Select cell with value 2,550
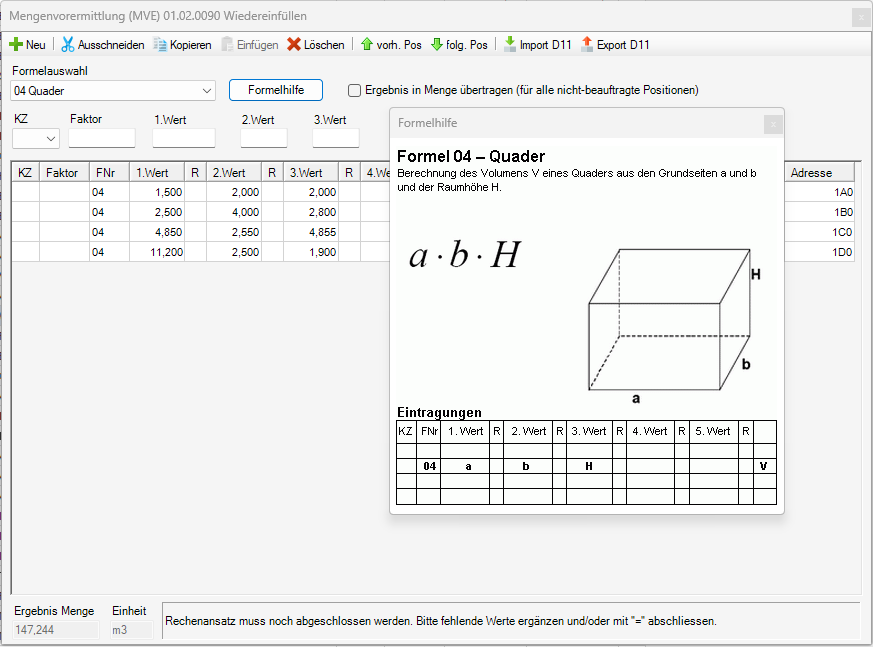The height and width of the screenshot is (647, 873). point(234,232)
